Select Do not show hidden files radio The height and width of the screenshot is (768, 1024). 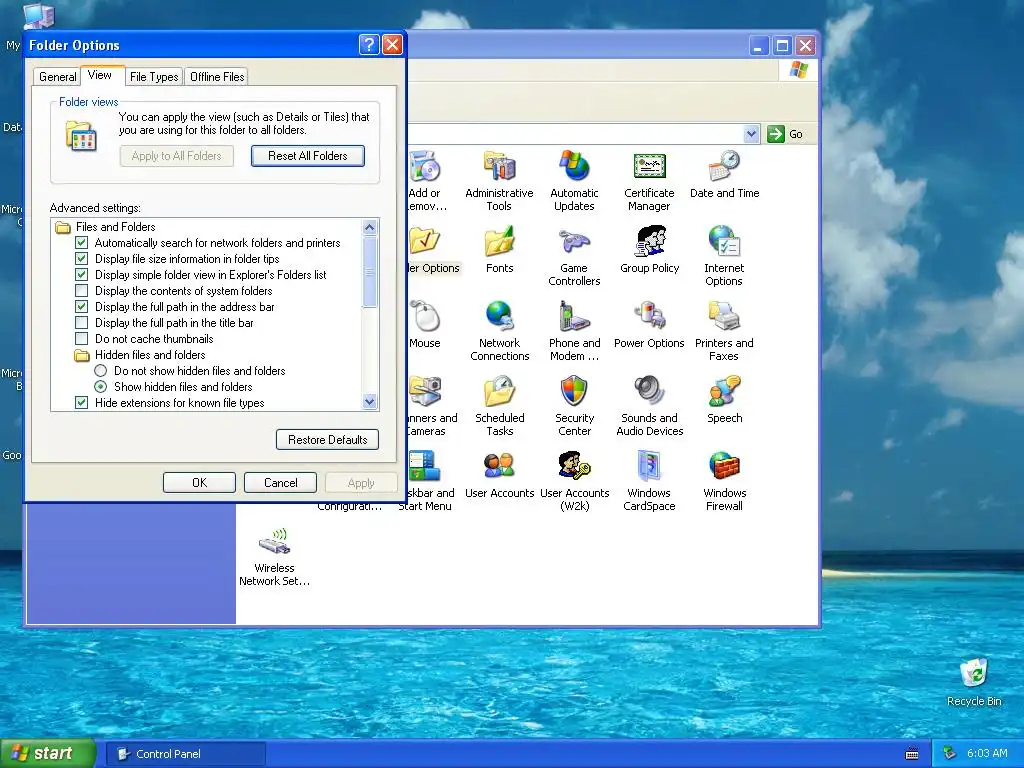tap(101, 371)
